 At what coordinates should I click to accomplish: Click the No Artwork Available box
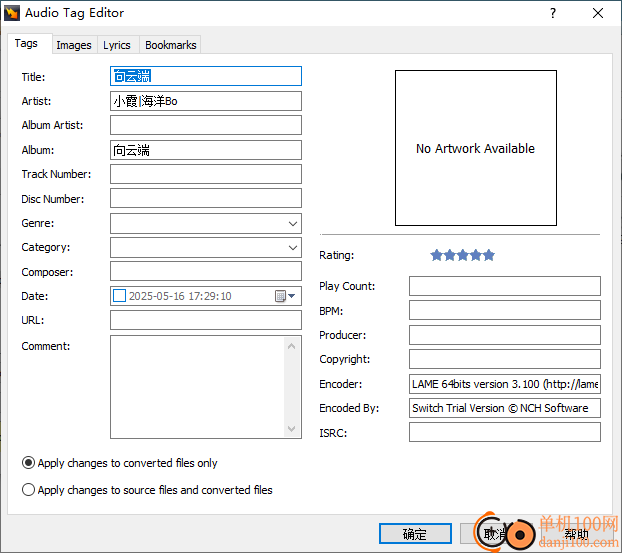pyautogui.click(x=476, y=148)
